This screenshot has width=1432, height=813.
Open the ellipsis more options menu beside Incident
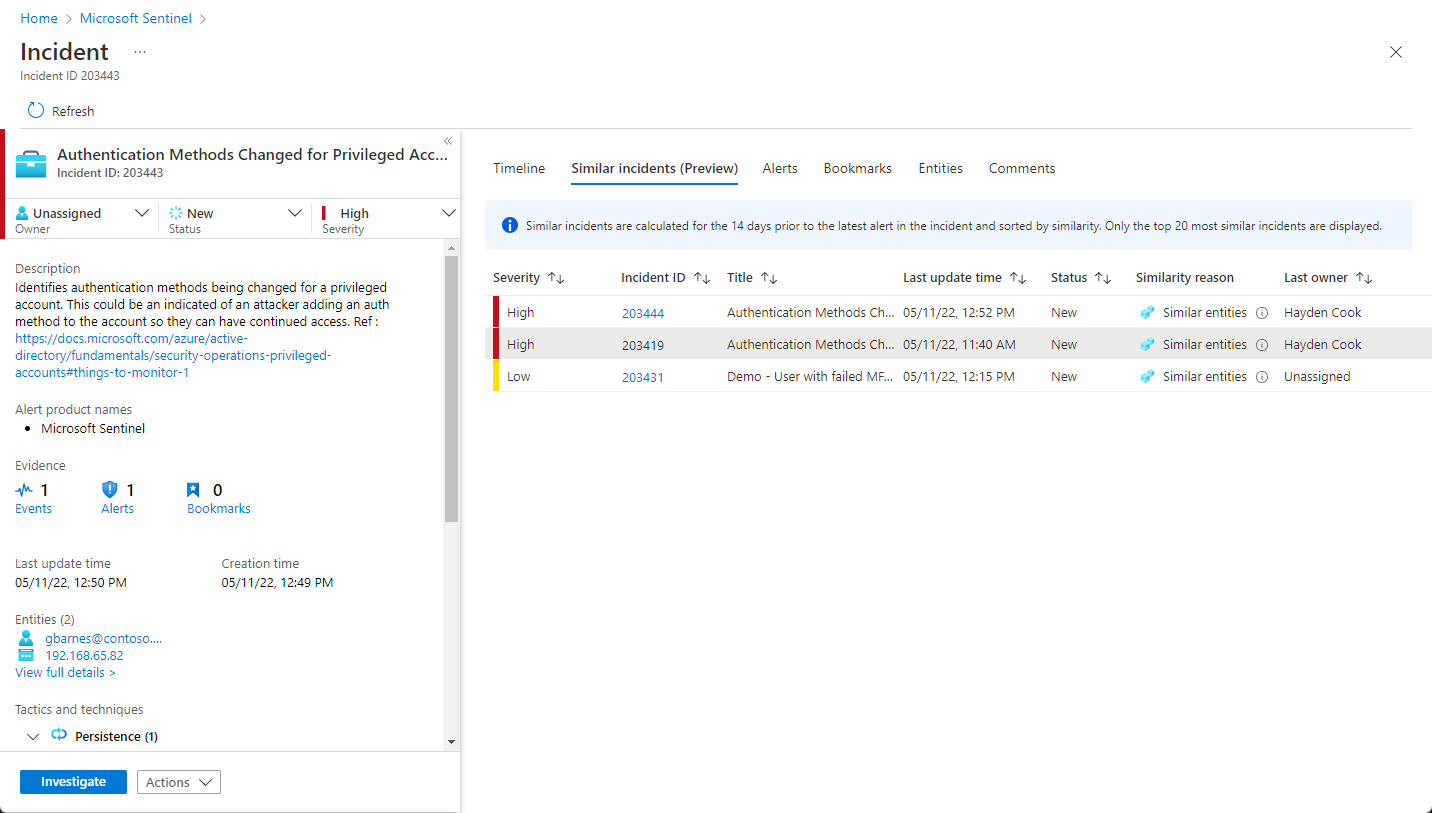tap(140, 52)
